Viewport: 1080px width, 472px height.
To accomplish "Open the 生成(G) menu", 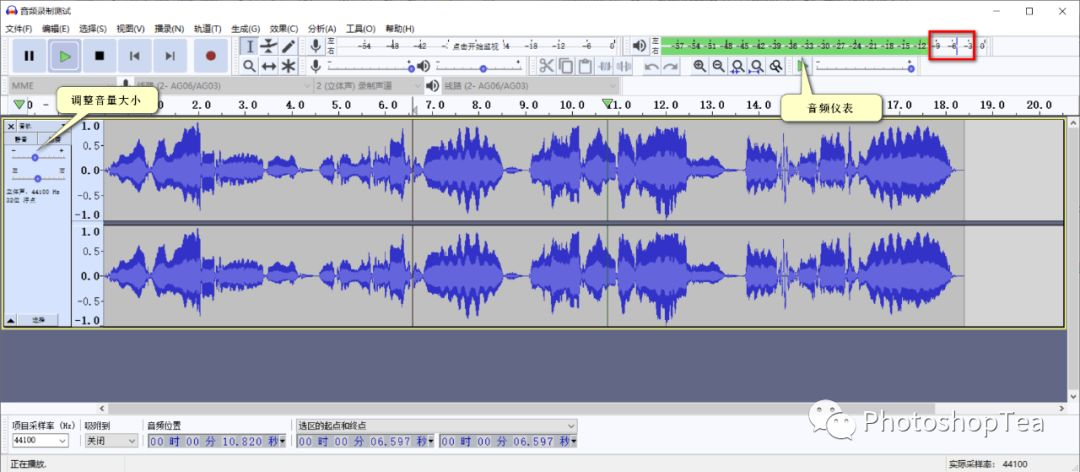I will click(245, 29).
